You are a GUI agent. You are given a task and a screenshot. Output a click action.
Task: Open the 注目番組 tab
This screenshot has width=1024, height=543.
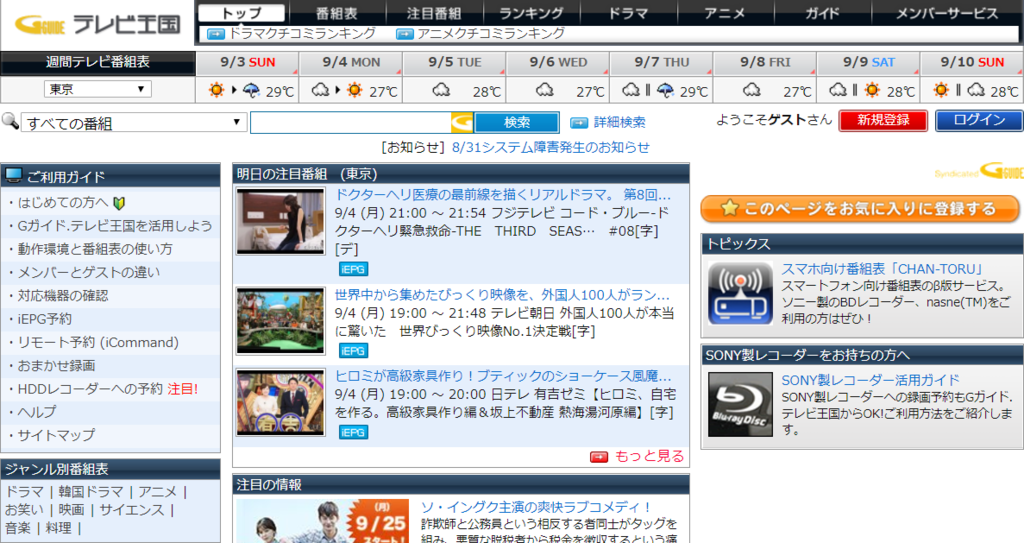[434, 13]
